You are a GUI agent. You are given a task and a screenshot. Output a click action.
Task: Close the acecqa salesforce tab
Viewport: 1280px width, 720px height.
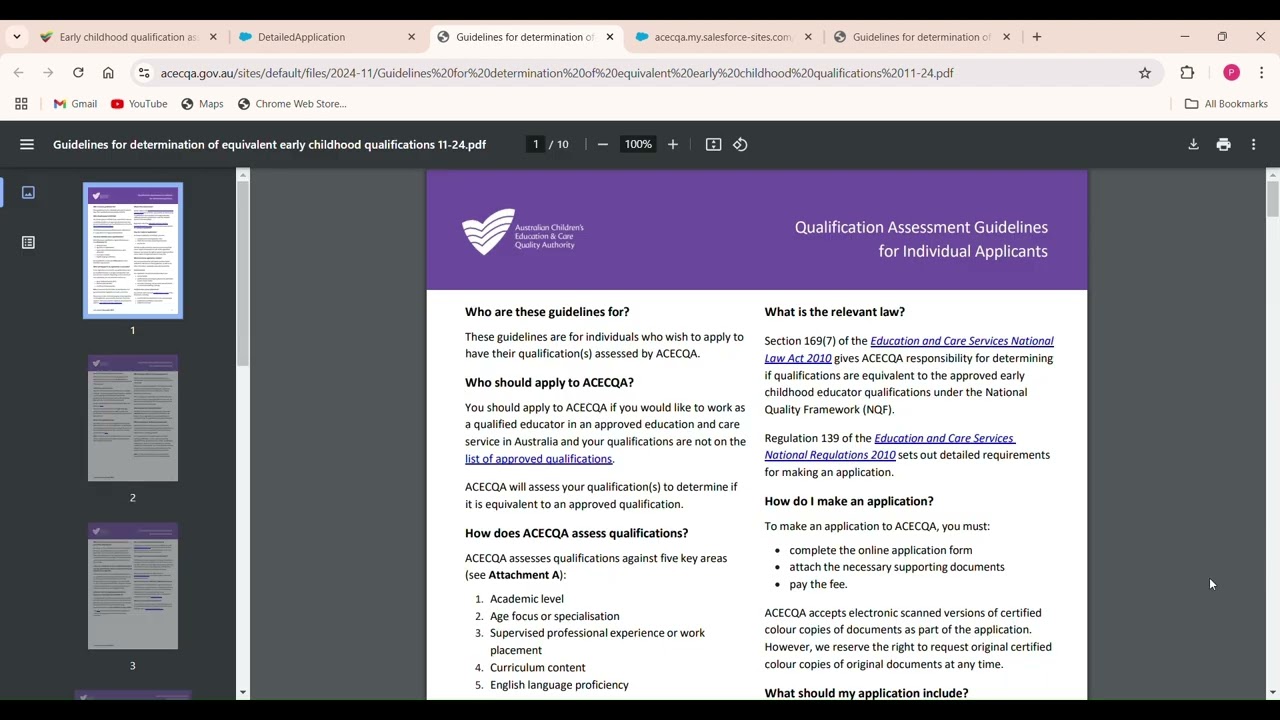pos(808,37)
